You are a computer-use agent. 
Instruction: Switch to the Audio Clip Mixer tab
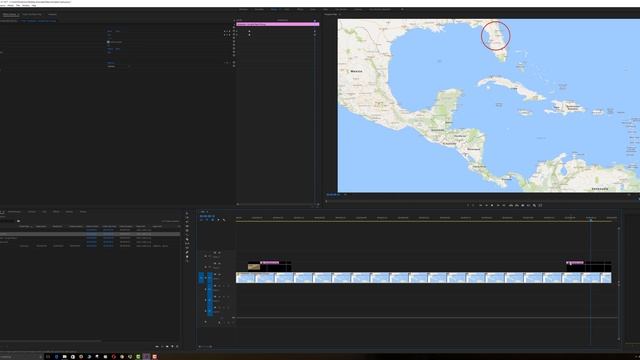32,14
